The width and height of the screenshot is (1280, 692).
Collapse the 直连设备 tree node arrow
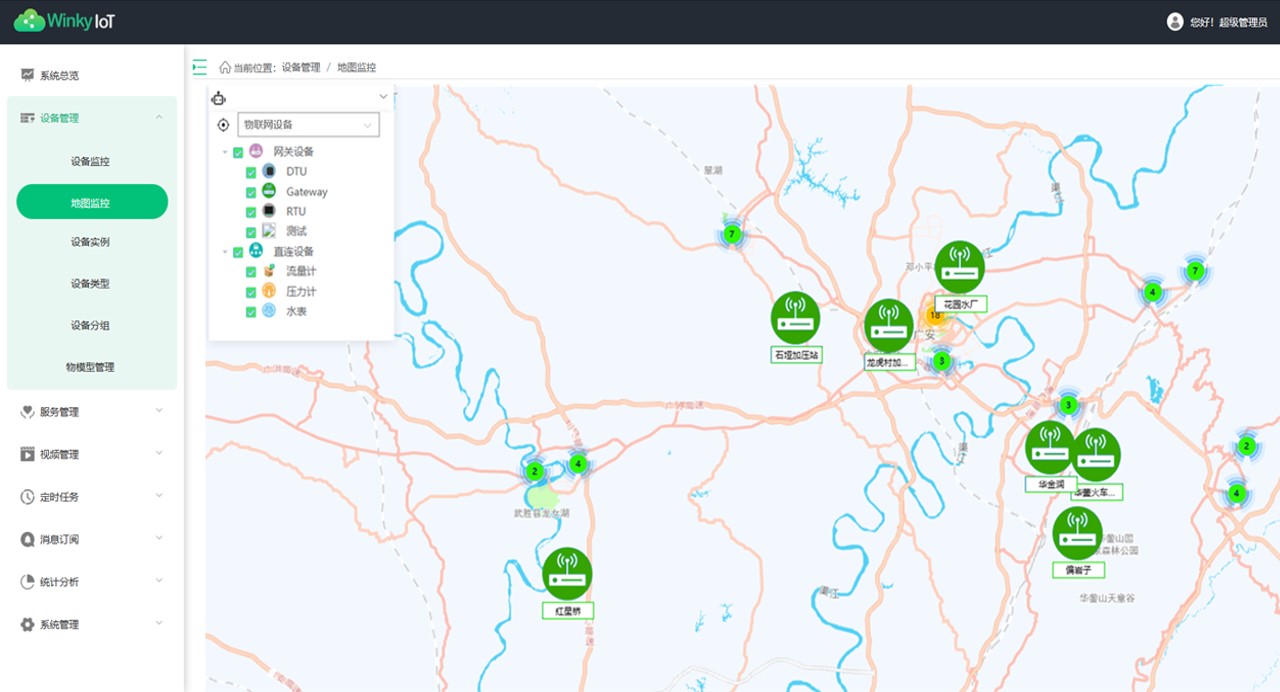click(225, 252)
